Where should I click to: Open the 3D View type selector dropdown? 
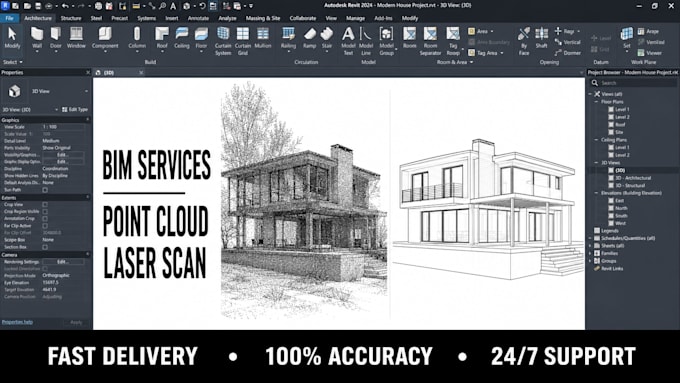[x=86, y=91]
